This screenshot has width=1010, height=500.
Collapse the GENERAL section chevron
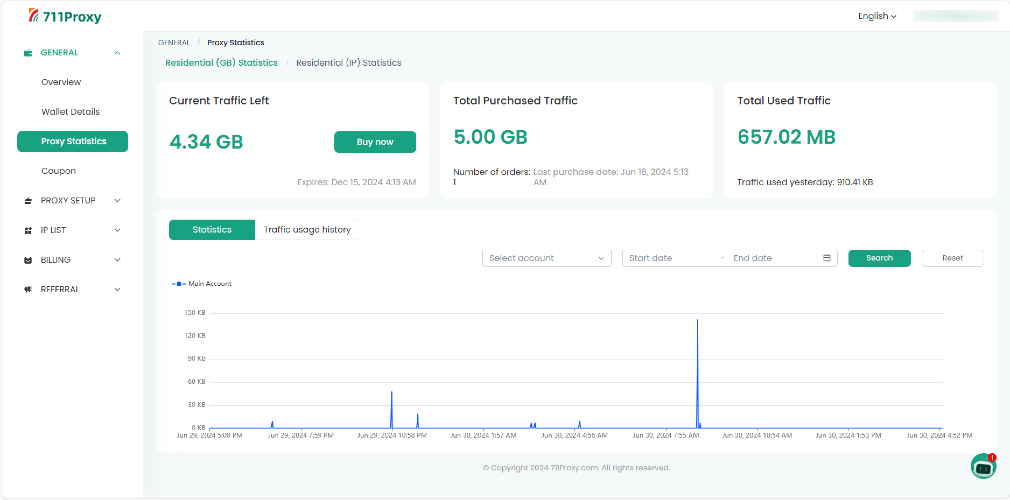tap(117, 53)
